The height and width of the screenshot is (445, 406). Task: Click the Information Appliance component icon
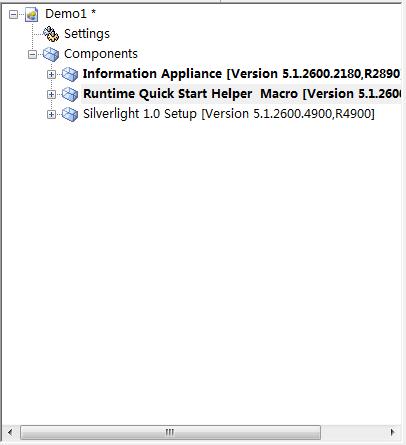[70, 74]
